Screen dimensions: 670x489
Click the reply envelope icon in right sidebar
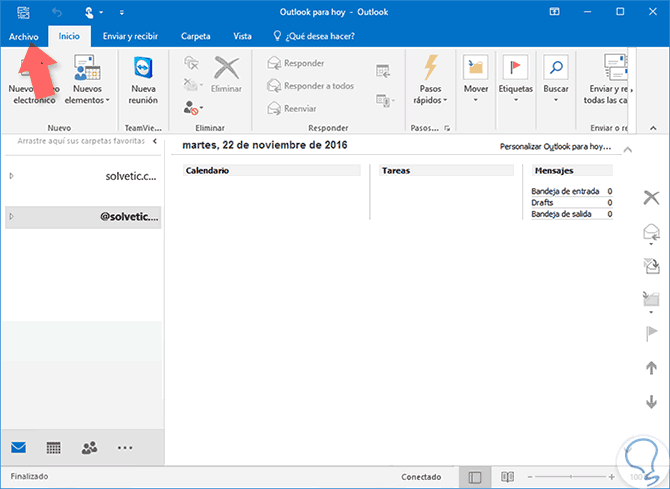(x=651, y=233)
